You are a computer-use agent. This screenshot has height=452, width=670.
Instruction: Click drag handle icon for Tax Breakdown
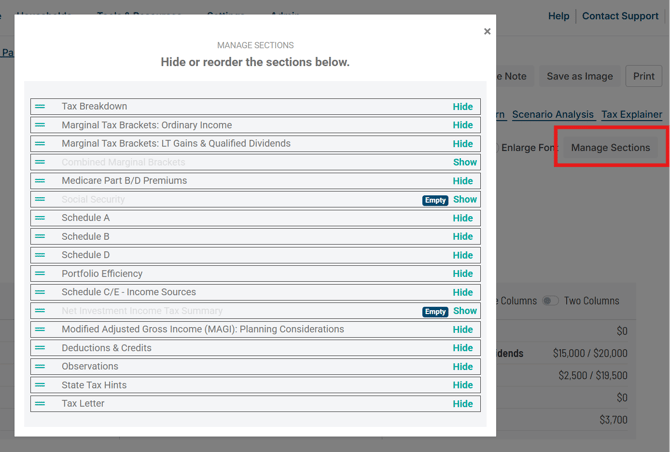click(40, 106)
